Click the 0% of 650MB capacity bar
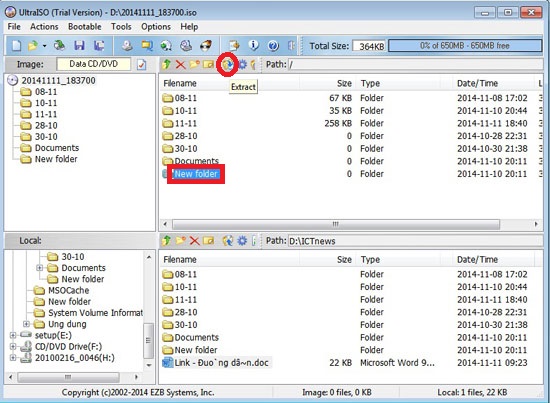The image size is (550, 403). point(465,46)
